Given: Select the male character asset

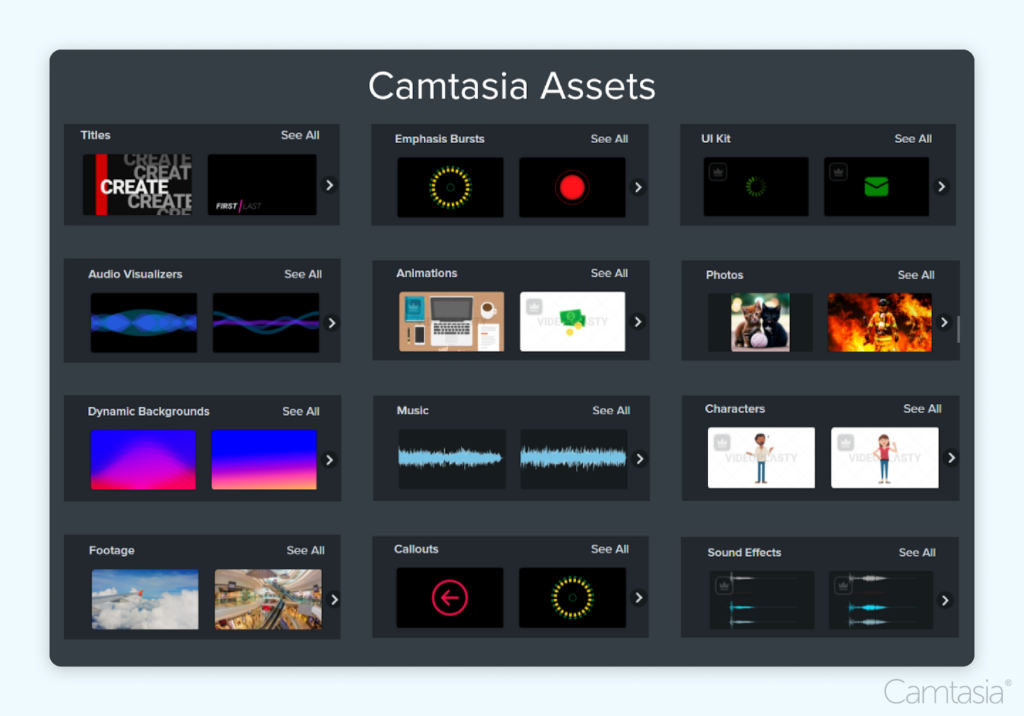Looking at the screenshot, I should 761,458.
